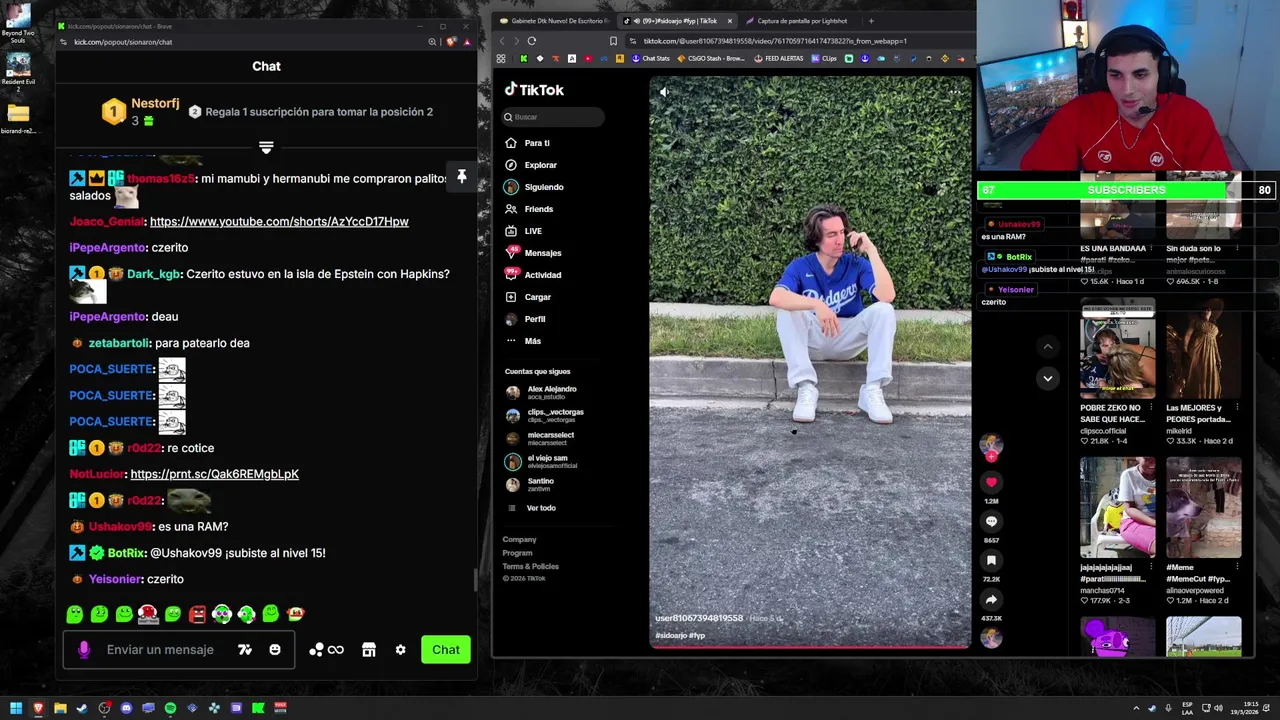Open the FEED ALERTAS bookmark
This screenshot has height=720, width=1280.
[779, 59]
